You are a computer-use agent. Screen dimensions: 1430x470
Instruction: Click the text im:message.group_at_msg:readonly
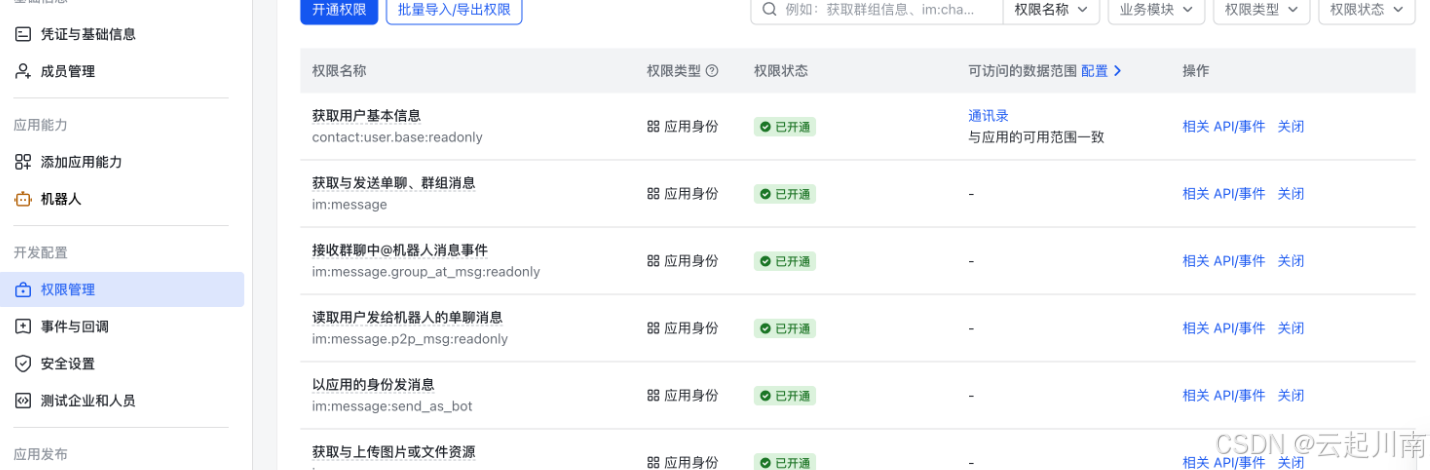click(x=426, y=272)
